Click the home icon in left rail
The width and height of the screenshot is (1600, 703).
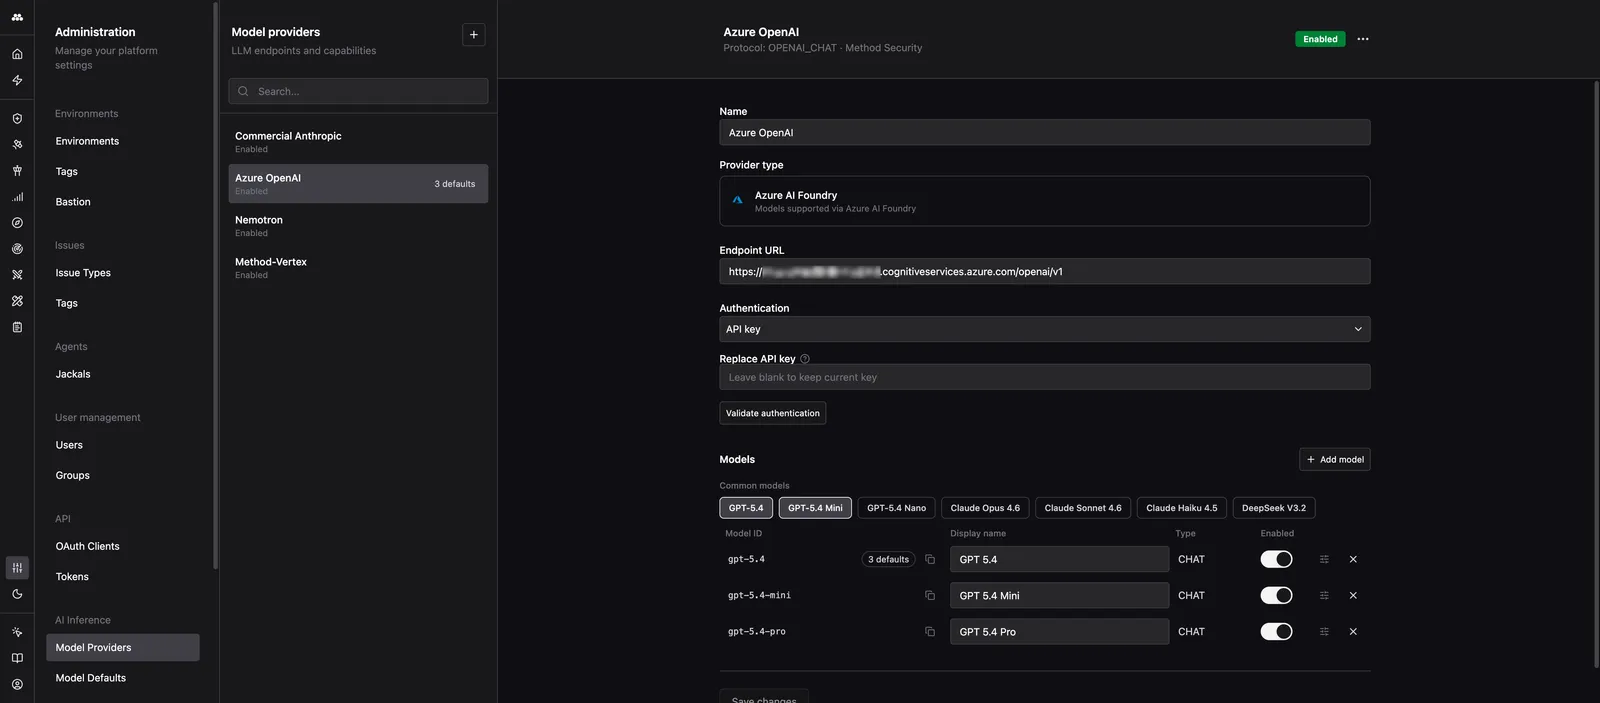(x=17, y=54)
